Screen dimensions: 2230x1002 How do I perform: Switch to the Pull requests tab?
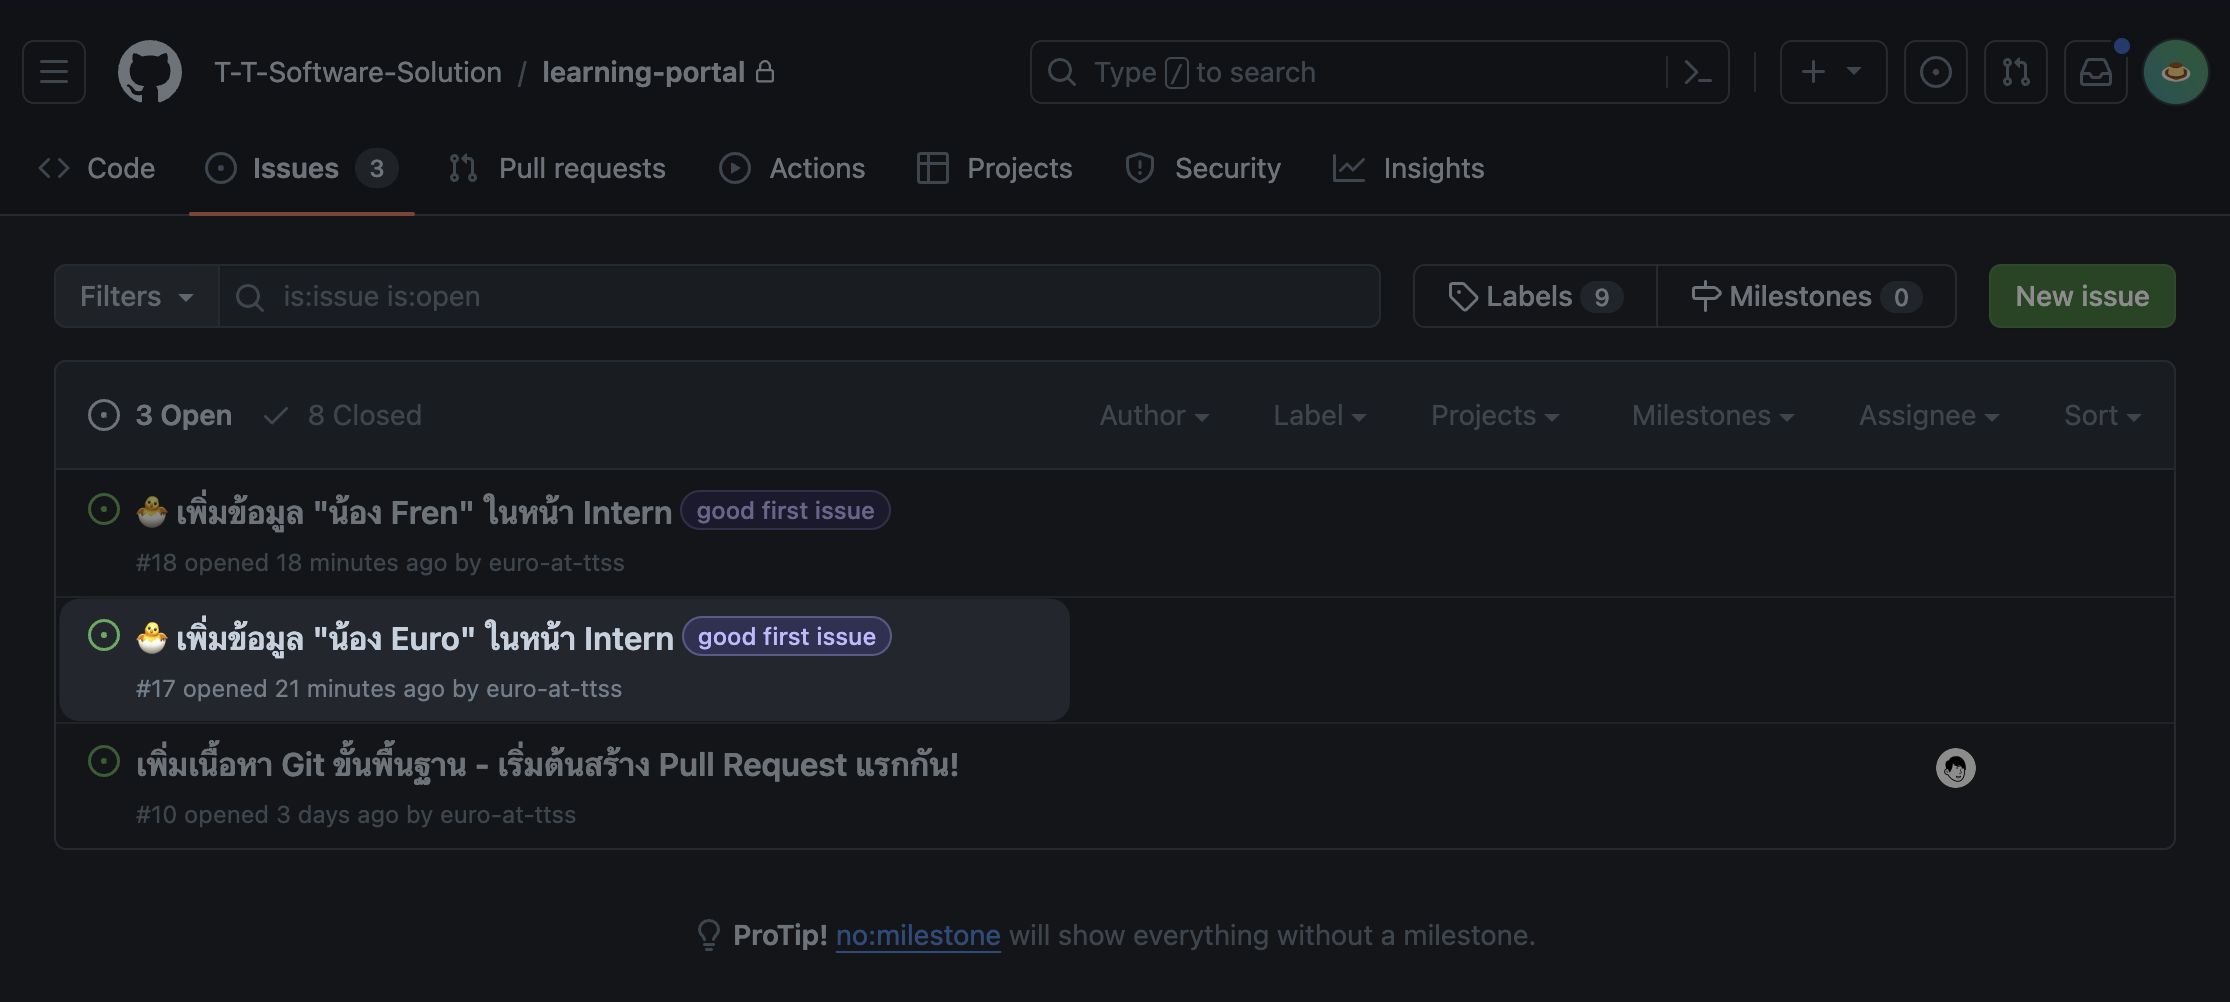(x=557, y=168)
